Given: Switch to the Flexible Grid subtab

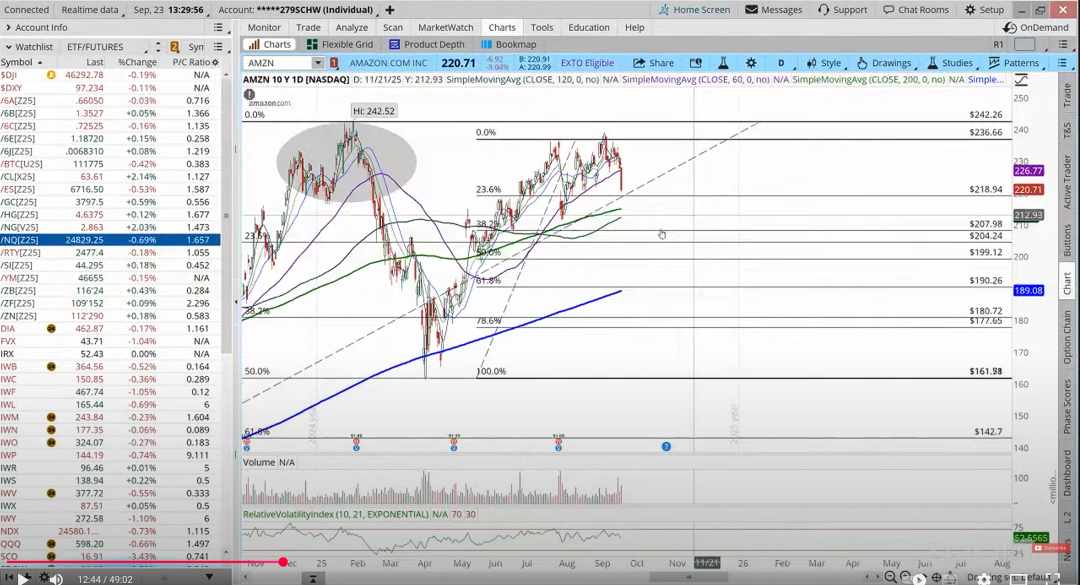Looking at the screenshot, I should point(340,44).
